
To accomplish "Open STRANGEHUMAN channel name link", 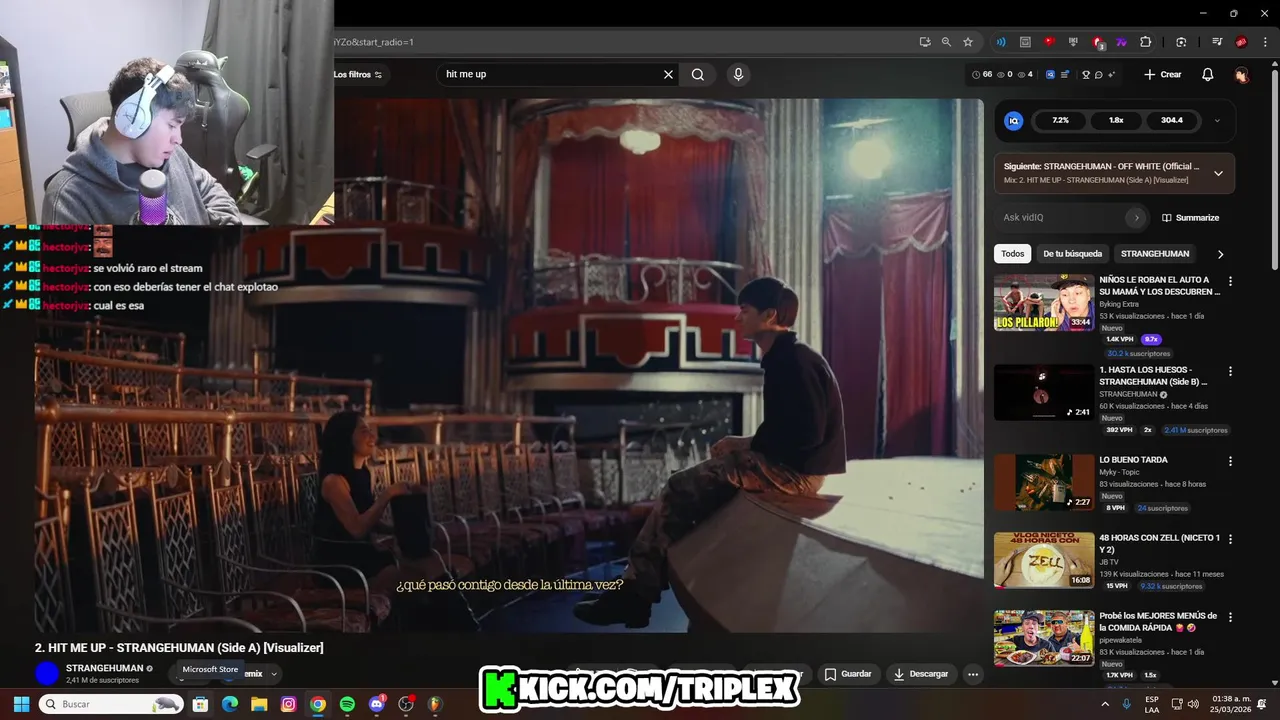I will (x=104, y=668).
